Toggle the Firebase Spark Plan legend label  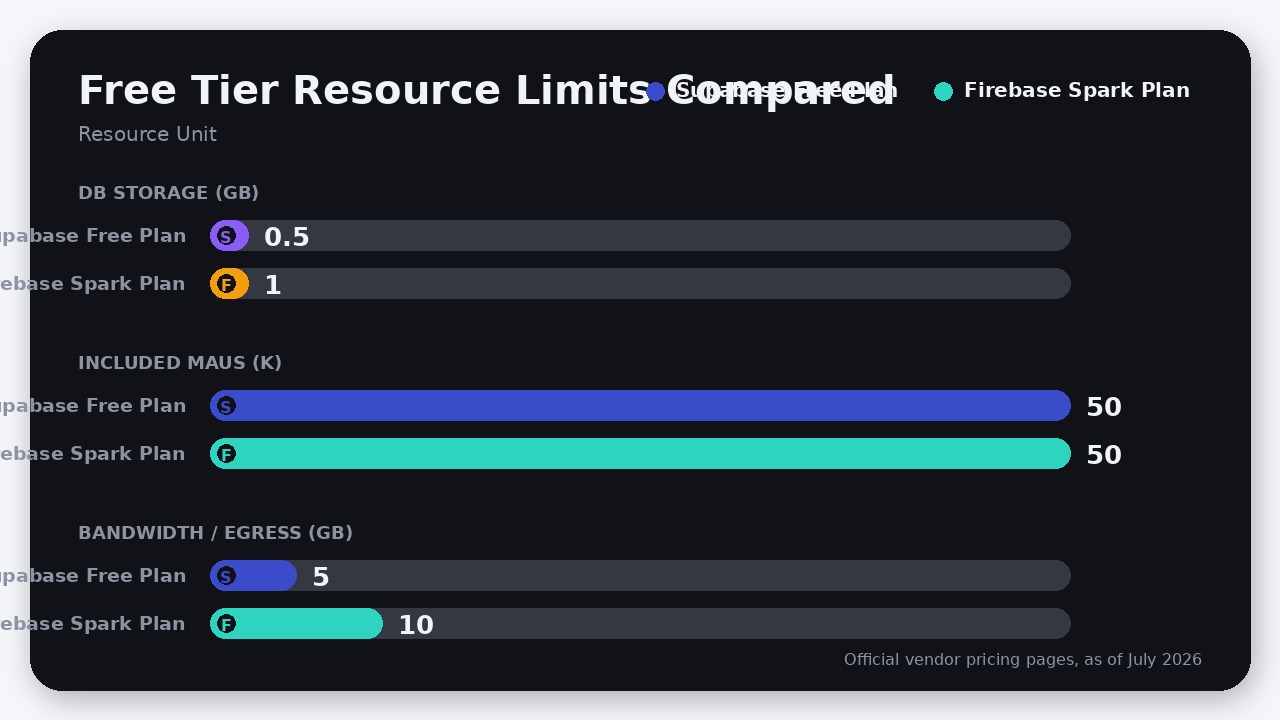pyautogui.click(x=1077, y=91)
